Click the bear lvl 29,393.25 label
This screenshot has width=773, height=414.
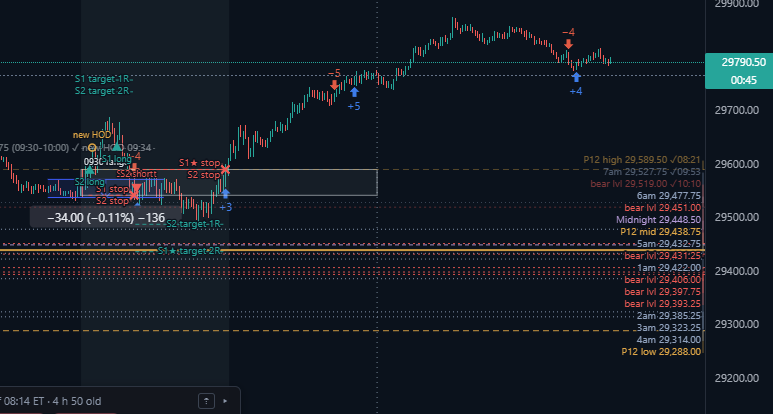663,304
